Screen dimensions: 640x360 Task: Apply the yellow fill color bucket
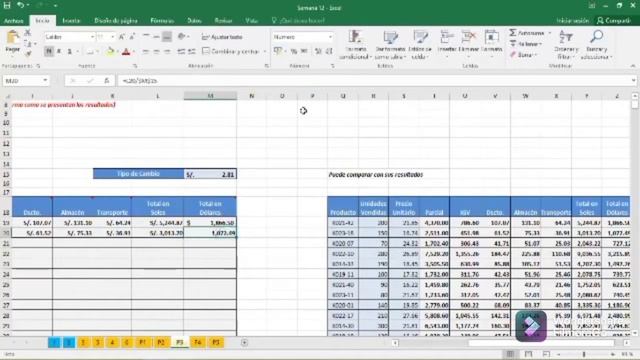click(x=110, y=51)
